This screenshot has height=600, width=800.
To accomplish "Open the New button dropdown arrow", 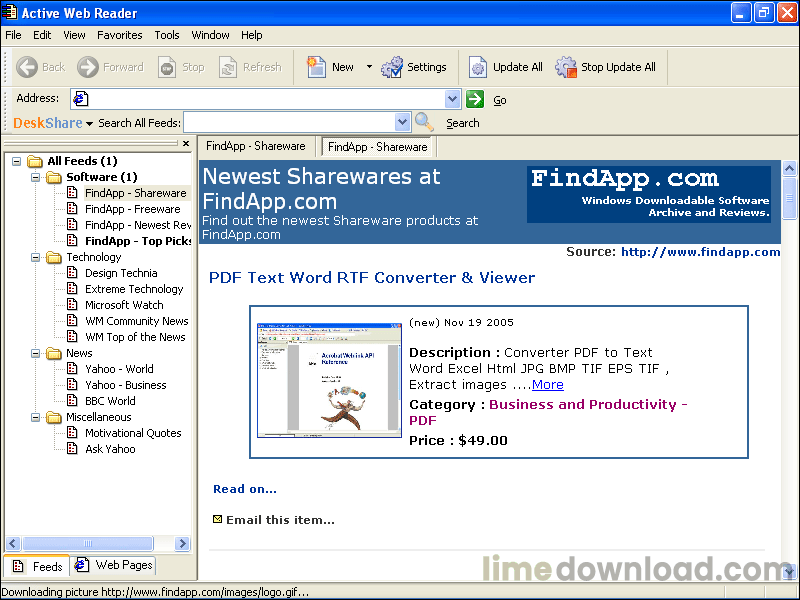I will coord(369,67).
